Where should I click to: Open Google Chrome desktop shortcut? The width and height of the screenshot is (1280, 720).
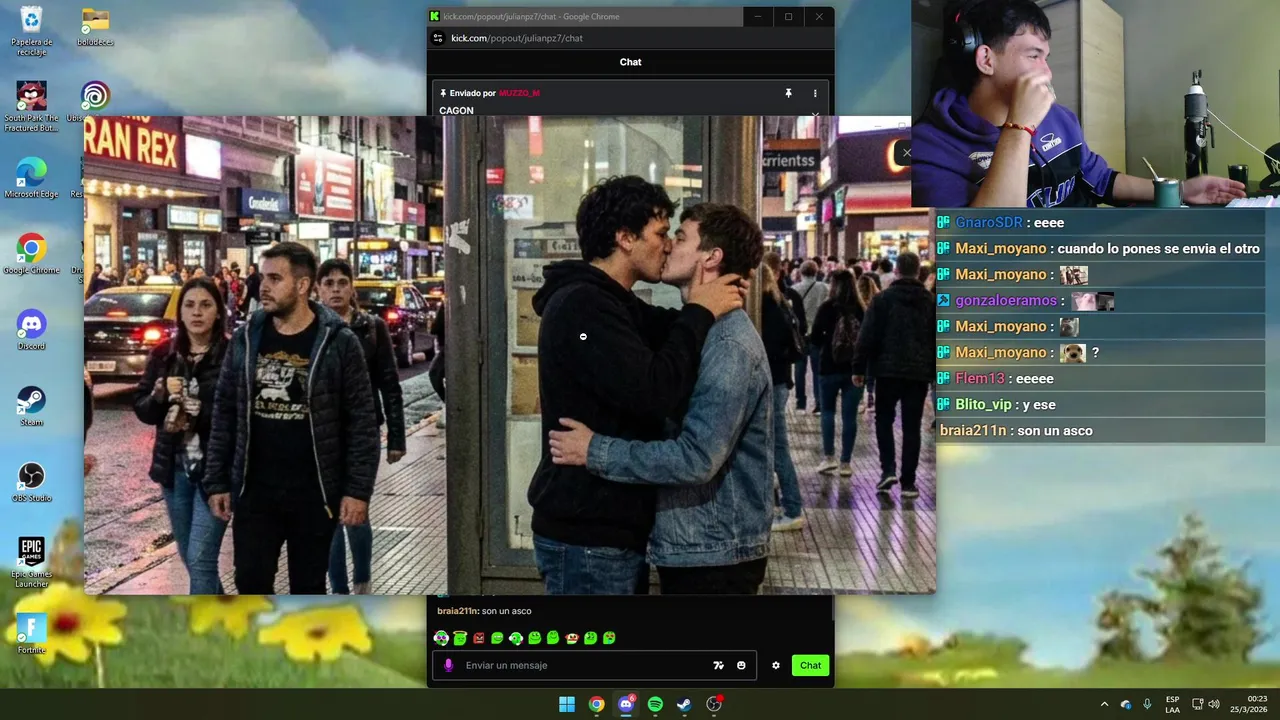tap(31, 254)
